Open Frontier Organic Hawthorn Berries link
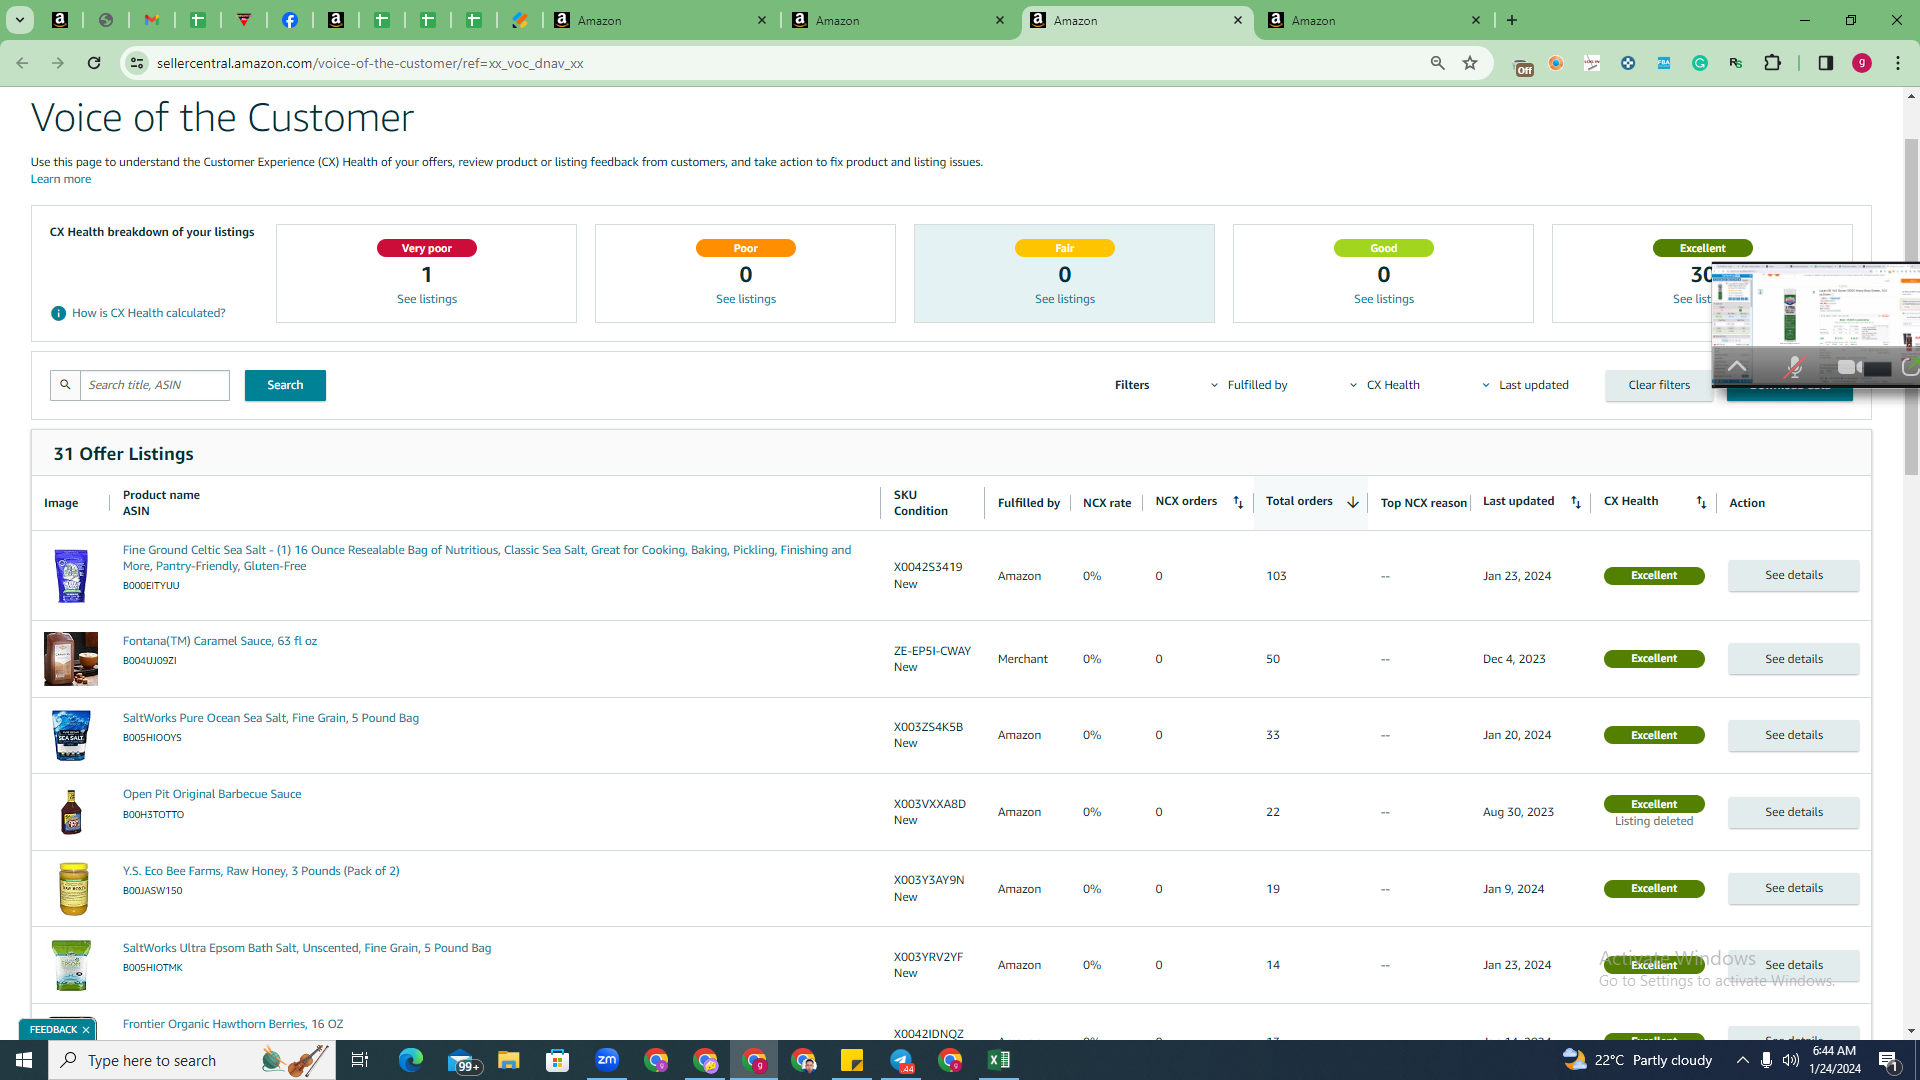 pos(233,1024)
